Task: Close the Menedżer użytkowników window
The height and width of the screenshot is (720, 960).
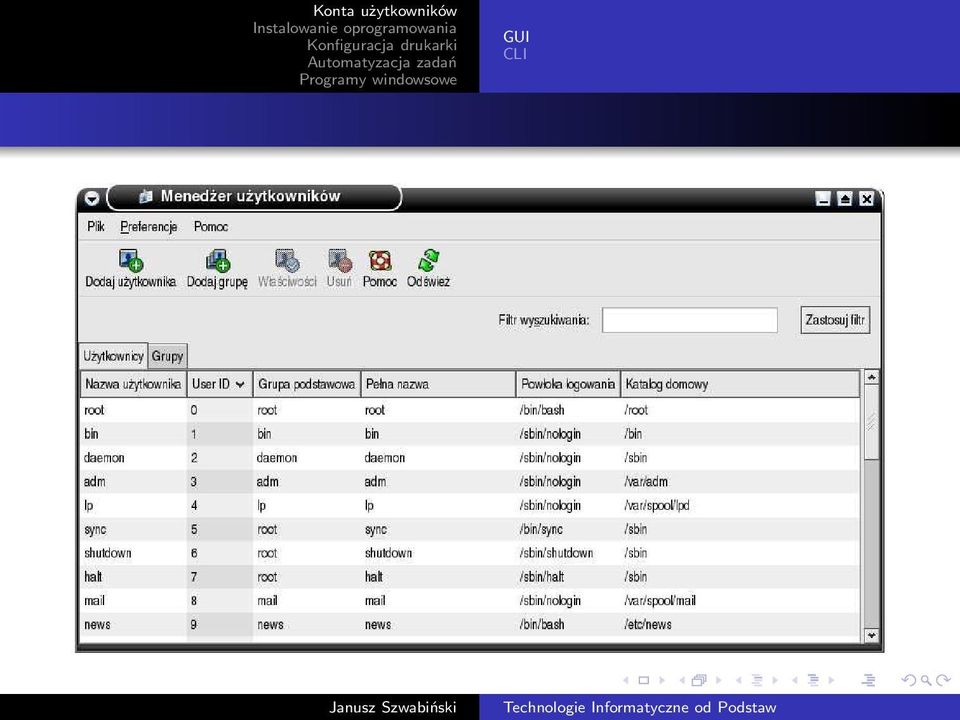Action: click(866, 198)
